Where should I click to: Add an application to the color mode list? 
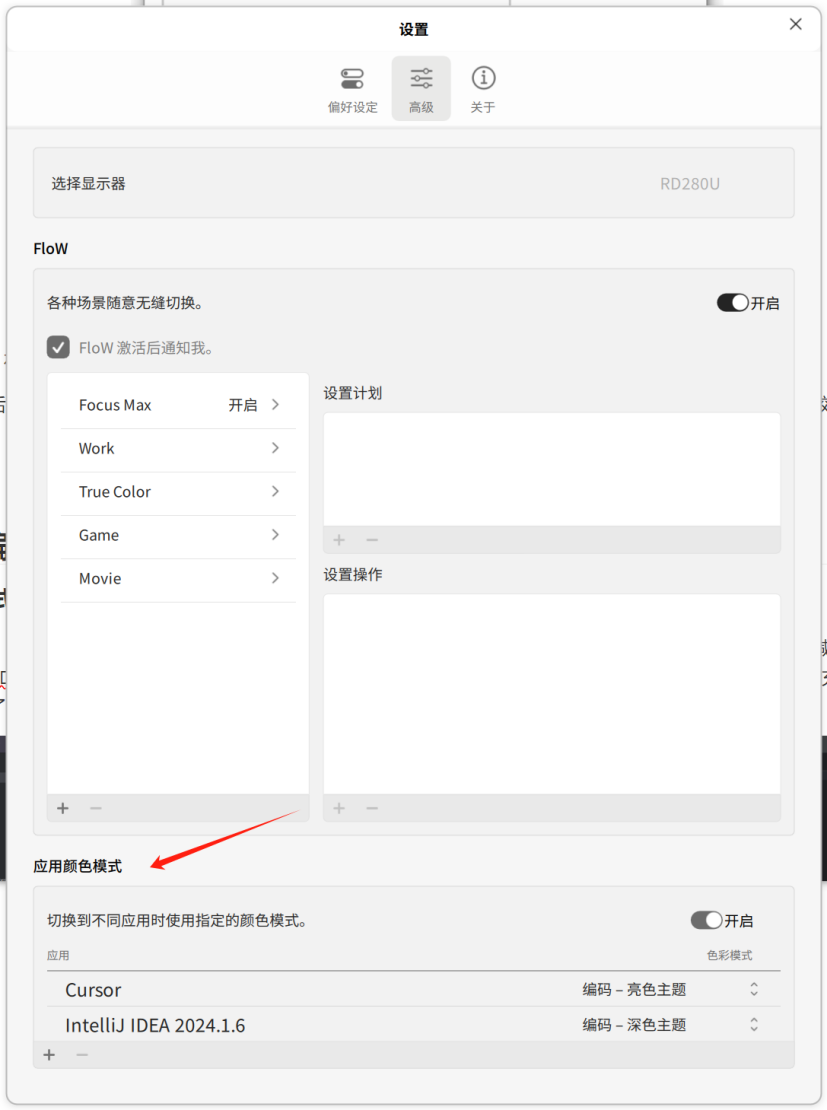pyautogui.click(x=48, y=1054)
